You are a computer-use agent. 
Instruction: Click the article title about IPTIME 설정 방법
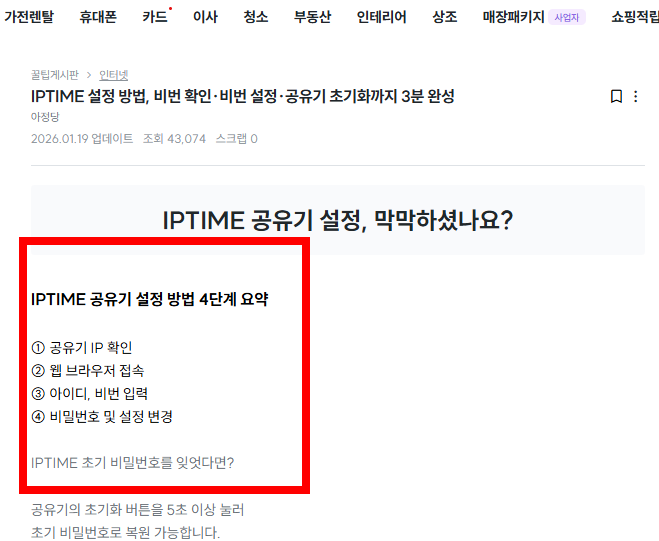pyautogui.click(x=243, y=96)
